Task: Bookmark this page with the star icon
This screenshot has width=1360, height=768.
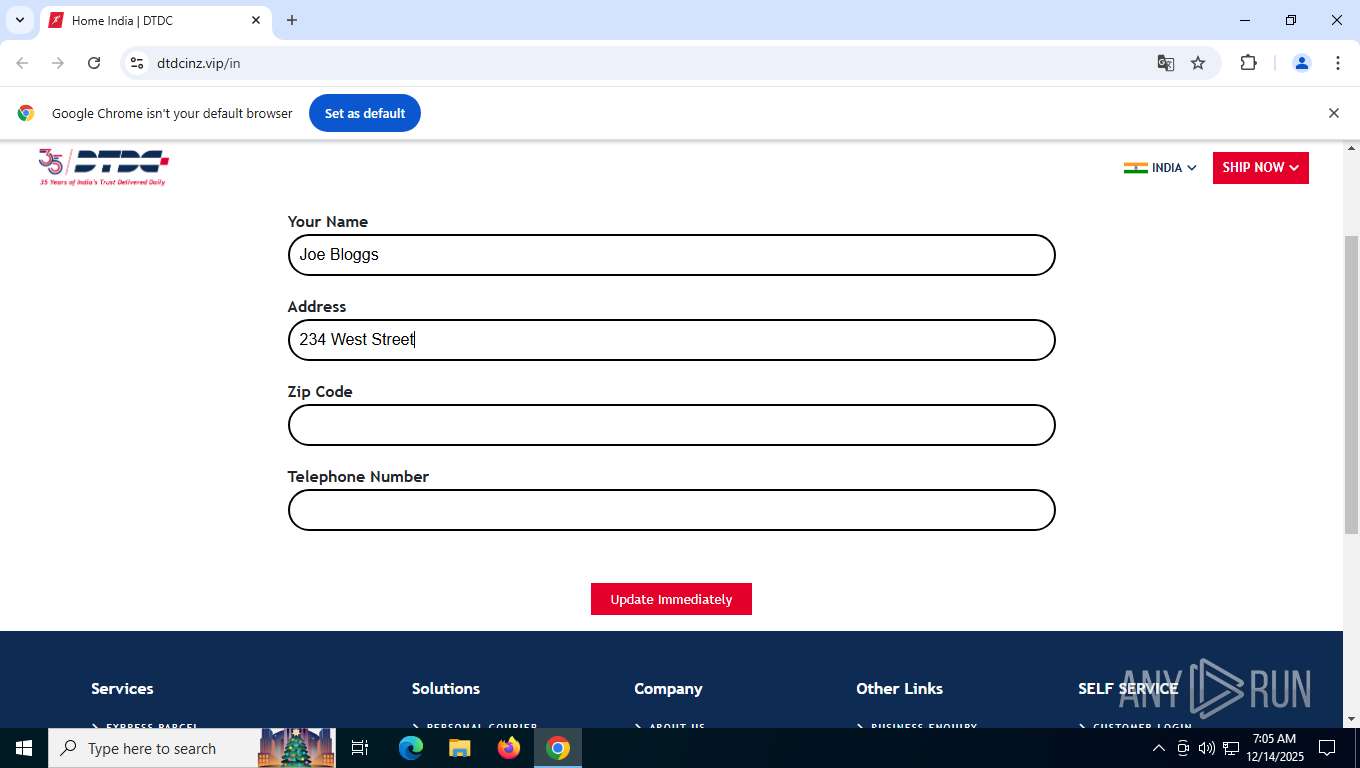Action: pyautogui.click(x=1198, y=63)
